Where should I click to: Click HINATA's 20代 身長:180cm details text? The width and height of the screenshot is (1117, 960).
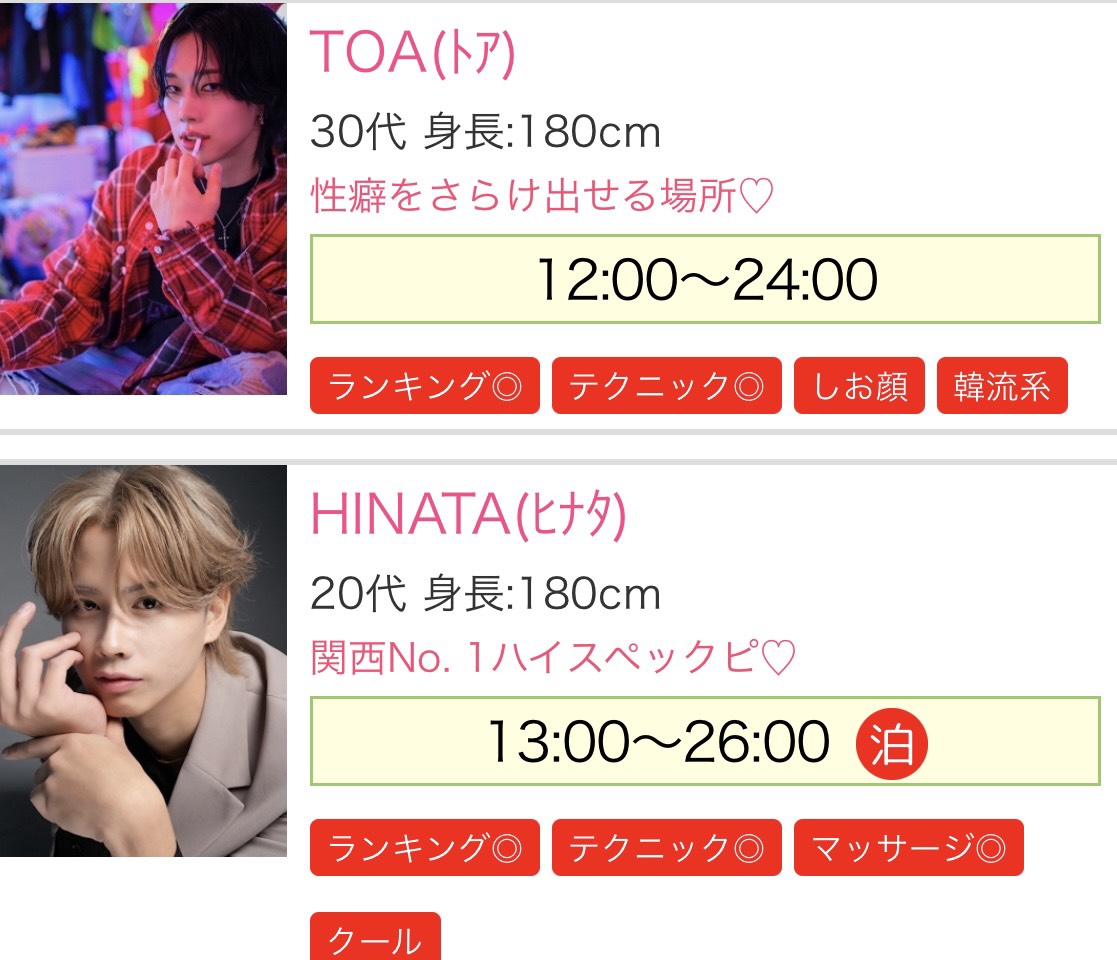[x=485, y=594]
